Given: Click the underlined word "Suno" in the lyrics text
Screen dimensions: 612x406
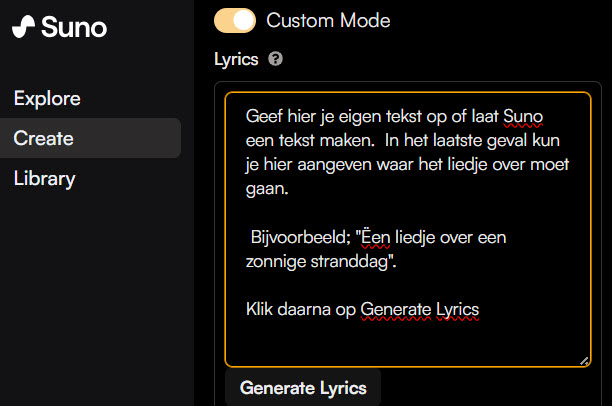Looking at the screenshot, I should [x=523, y=118].
